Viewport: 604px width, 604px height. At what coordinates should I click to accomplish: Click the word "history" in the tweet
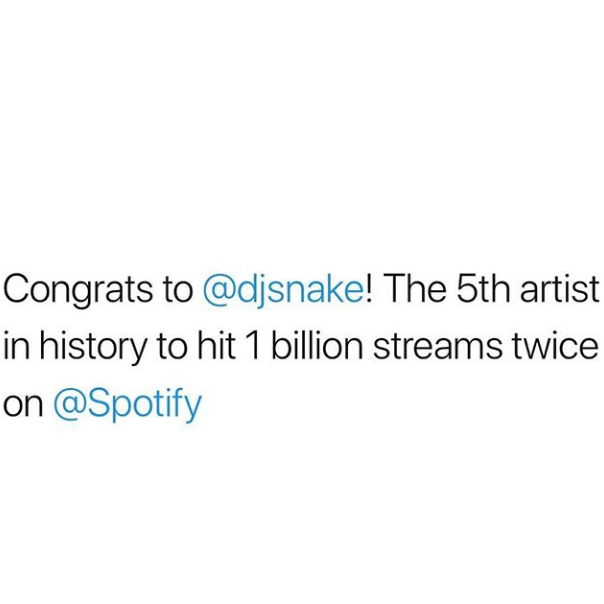[x=93, y=346]
